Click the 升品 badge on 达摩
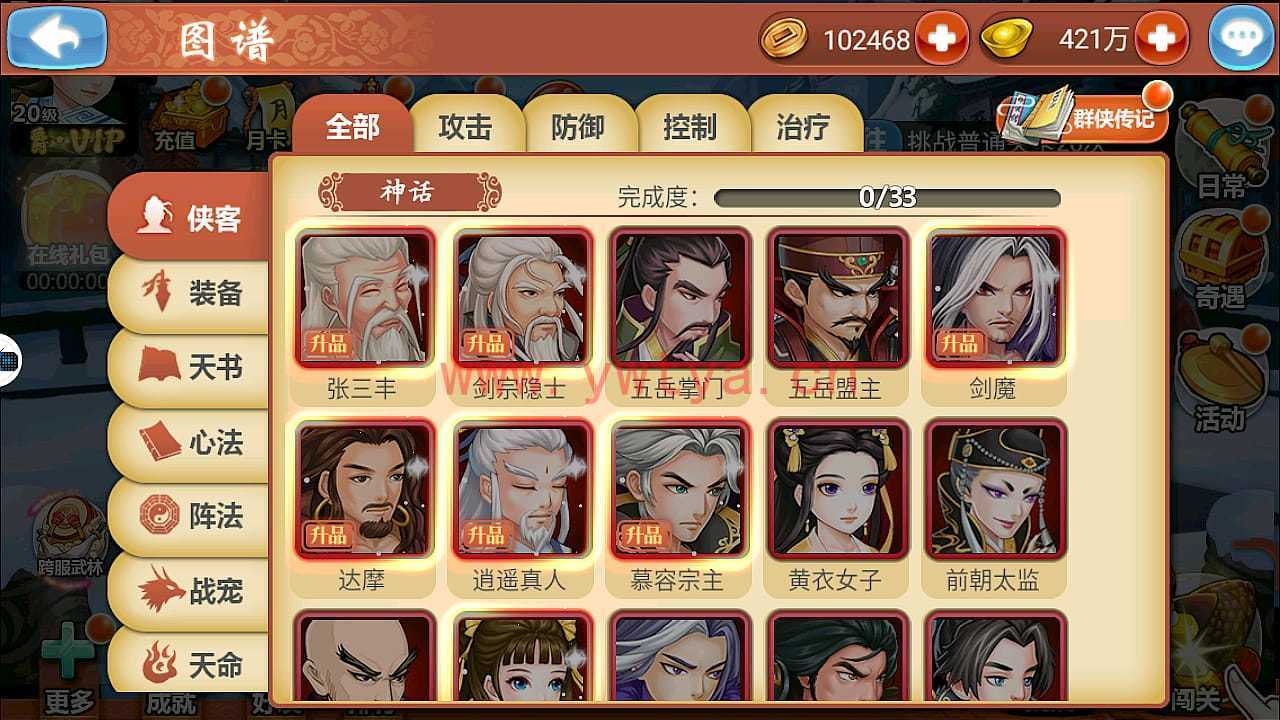The height and width of the screenshot is (720, 1280). pyautogui.click(x=327, y=535)
